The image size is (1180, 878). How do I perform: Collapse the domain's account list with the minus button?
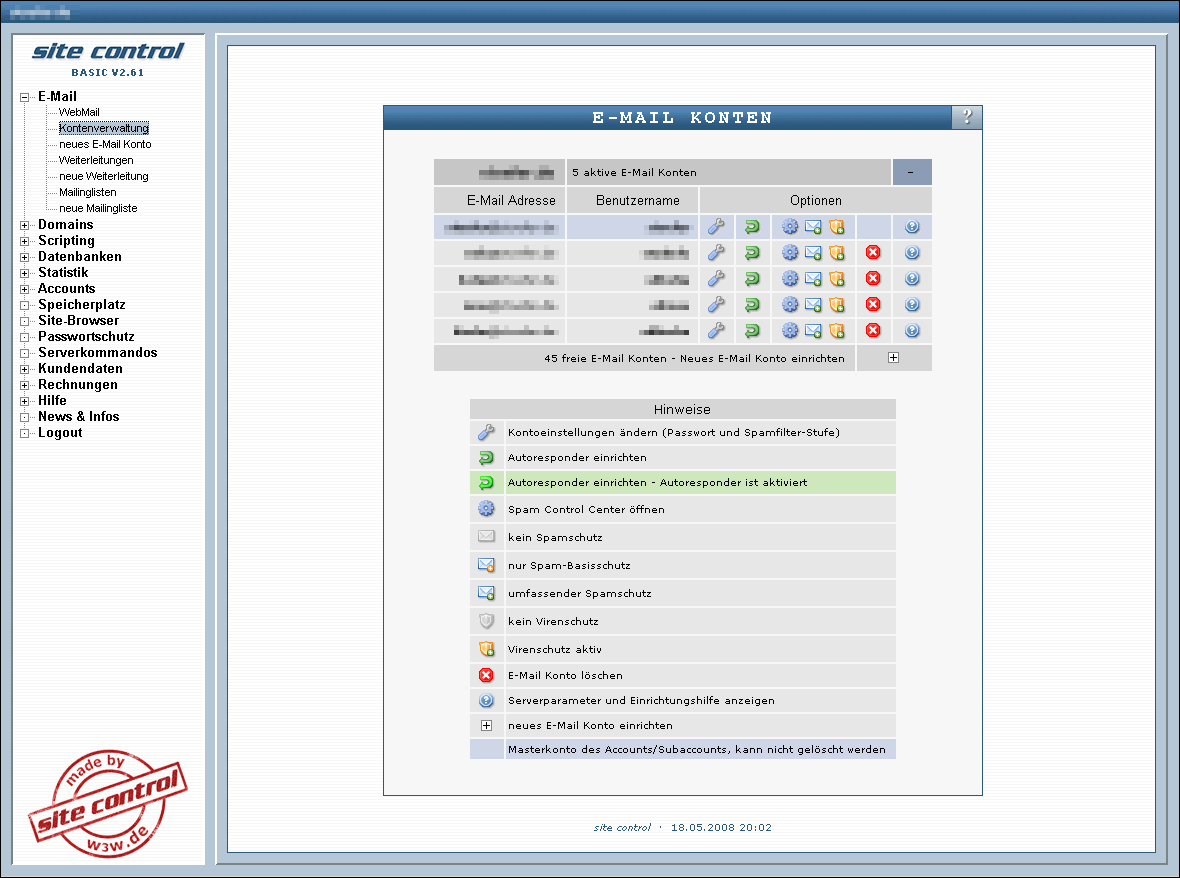click(x=911, y=172)
